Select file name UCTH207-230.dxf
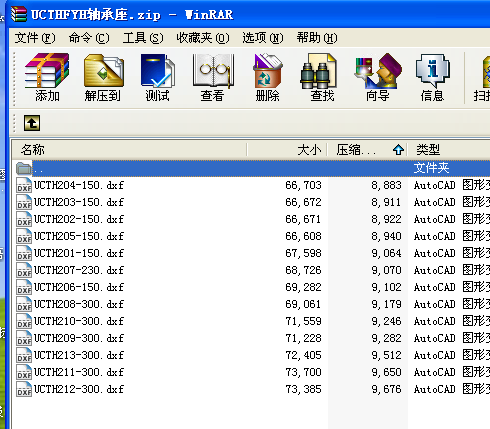Viewport: 490px width, 429px height. click(79, 270)
